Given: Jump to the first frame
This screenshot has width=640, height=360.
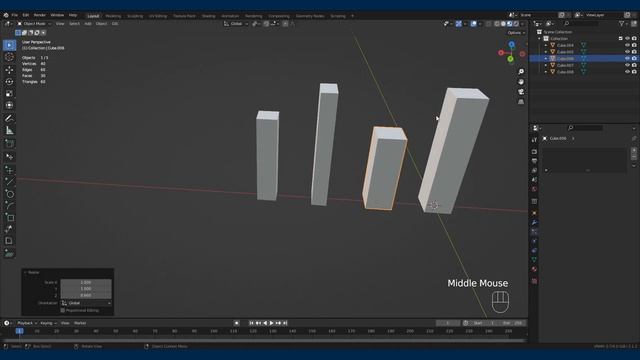Looking at the screenshot, I should [x=251, y=323].
